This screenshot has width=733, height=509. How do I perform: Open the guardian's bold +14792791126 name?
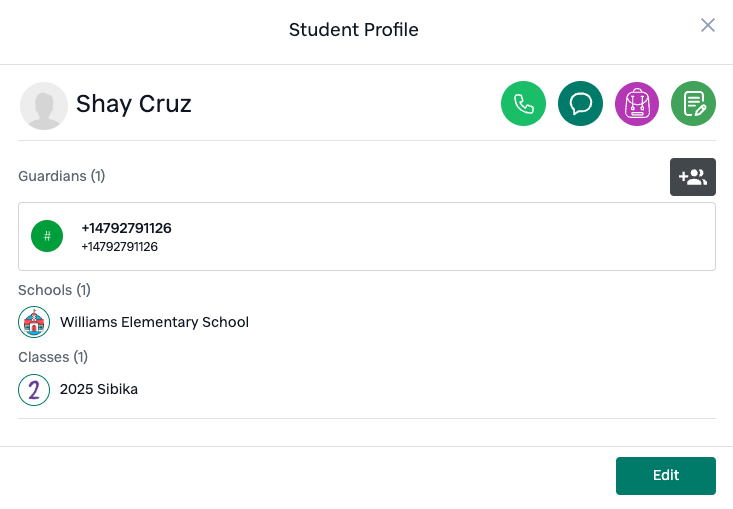(126, 228)
